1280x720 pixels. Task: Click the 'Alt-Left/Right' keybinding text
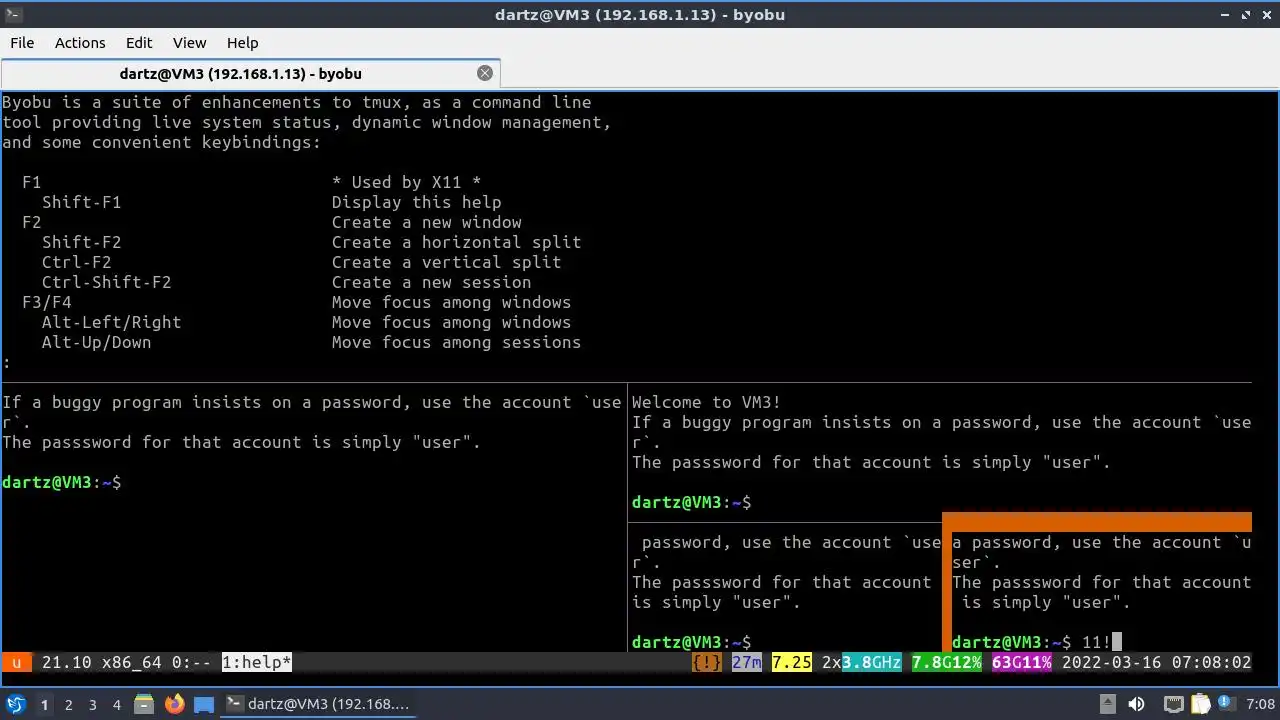pos(111,322)
